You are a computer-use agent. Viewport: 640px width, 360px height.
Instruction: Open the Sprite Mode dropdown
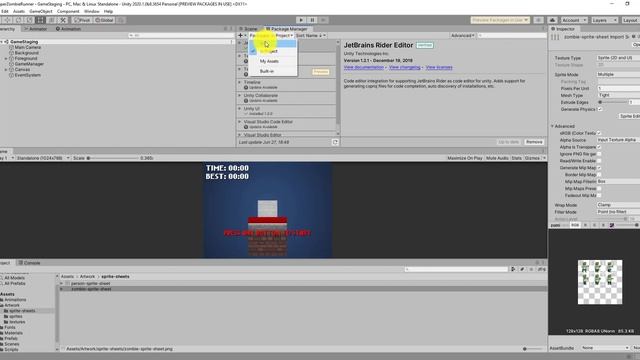618,75
